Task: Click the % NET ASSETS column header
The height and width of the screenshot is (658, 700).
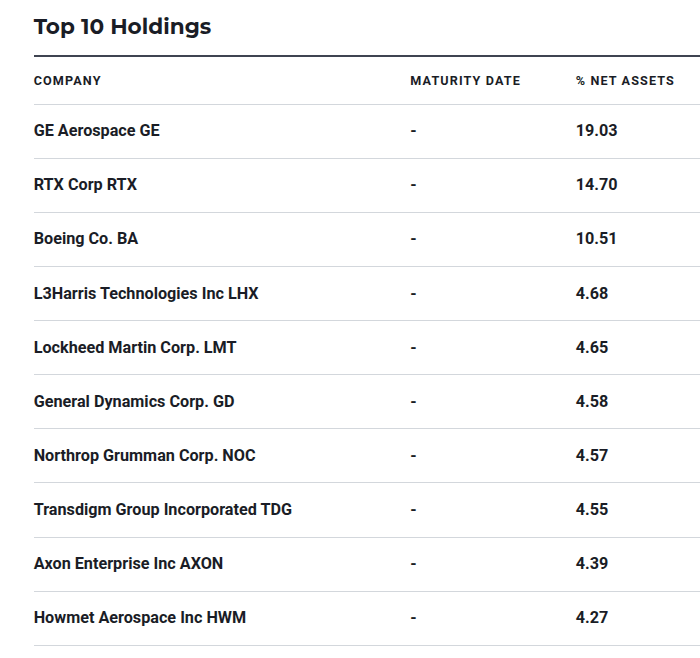Action: pos(625,81)
